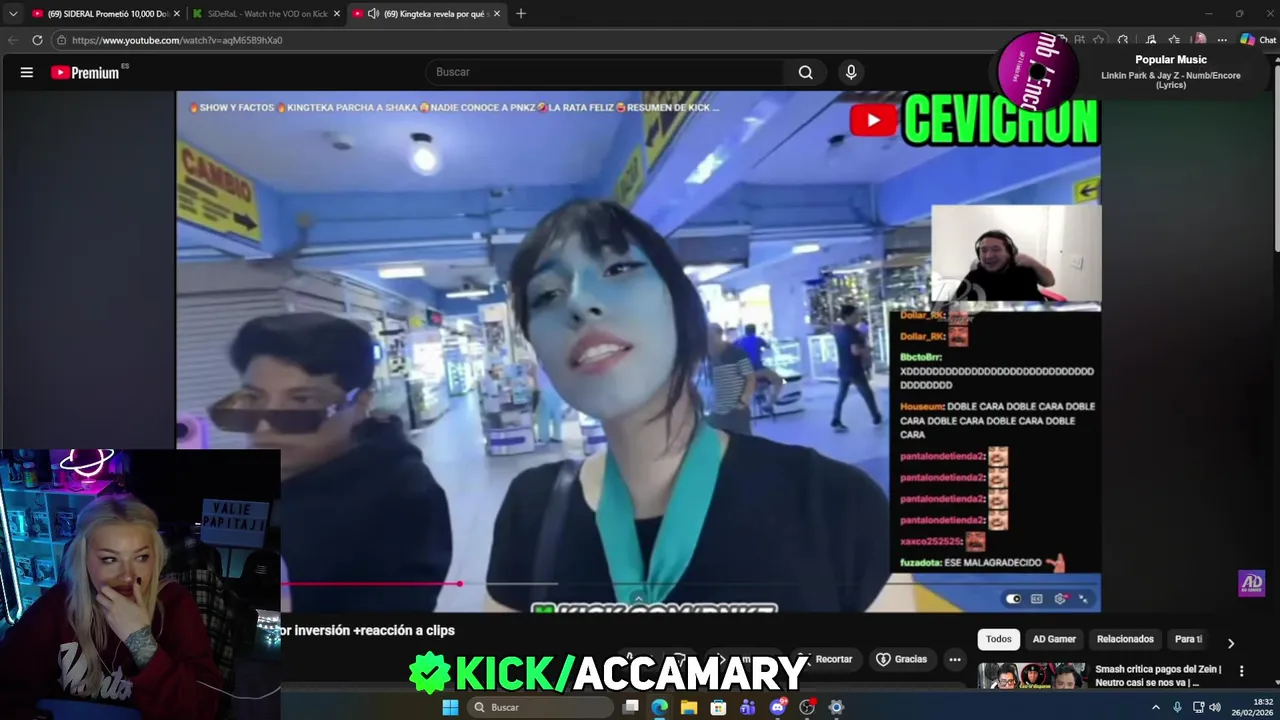Screen dimensions: 1280x720
Task: Open Microsoft Store from the taskbar
Action: (x=718, y=707)
